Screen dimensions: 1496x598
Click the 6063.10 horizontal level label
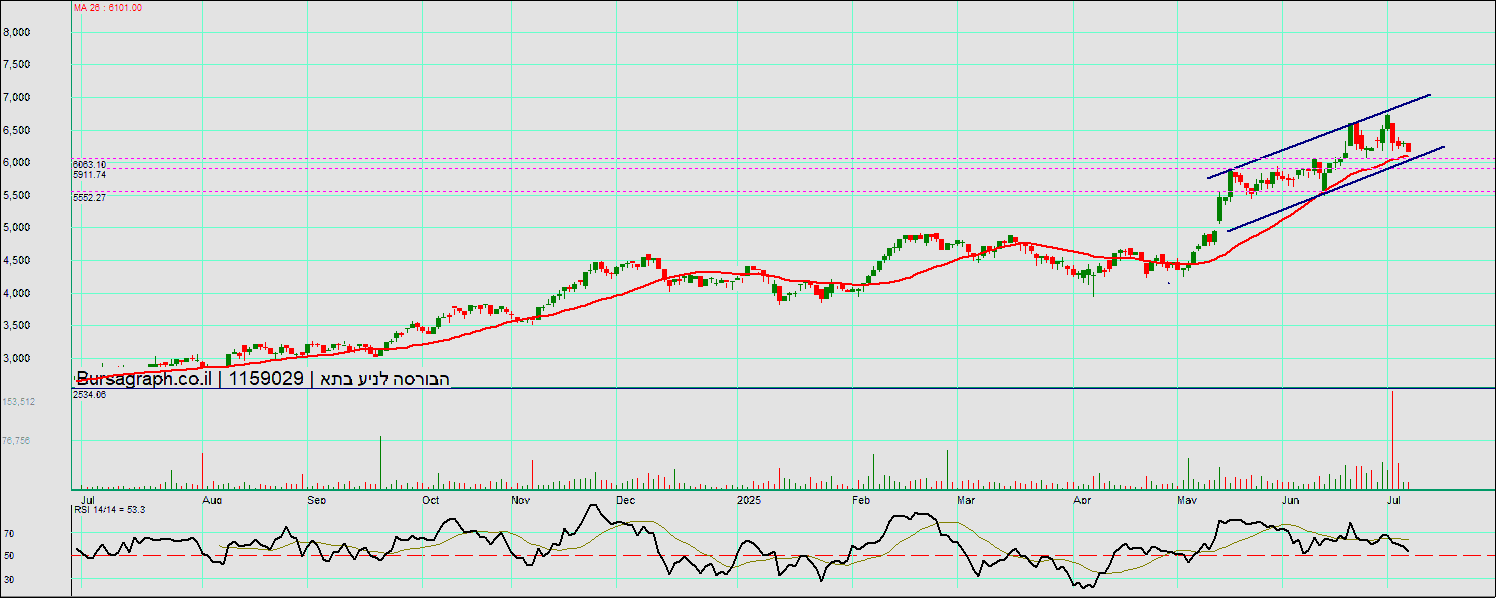tap(90, 164)
